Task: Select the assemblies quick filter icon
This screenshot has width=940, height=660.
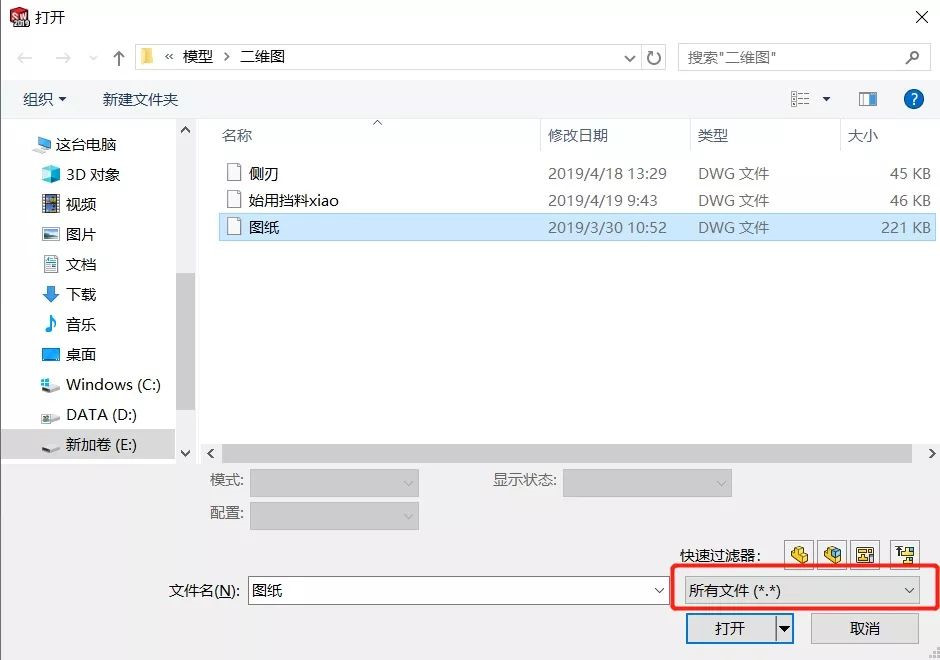Action: [832, 554]
